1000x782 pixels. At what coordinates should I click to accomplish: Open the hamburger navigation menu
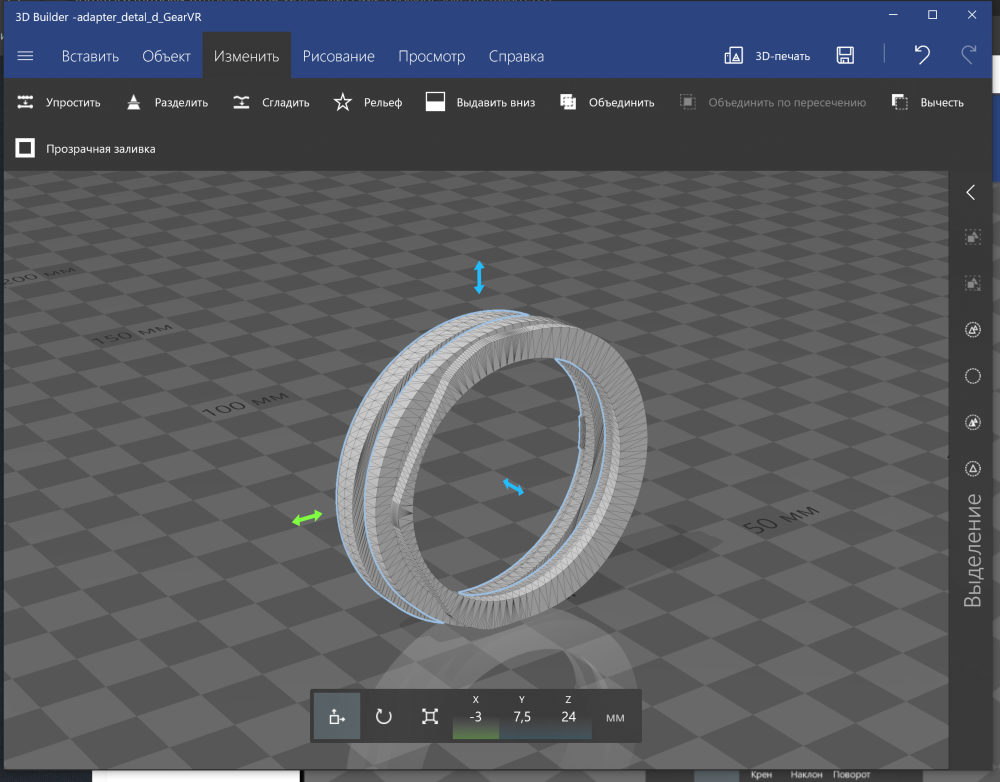click(x=26, y=56)
